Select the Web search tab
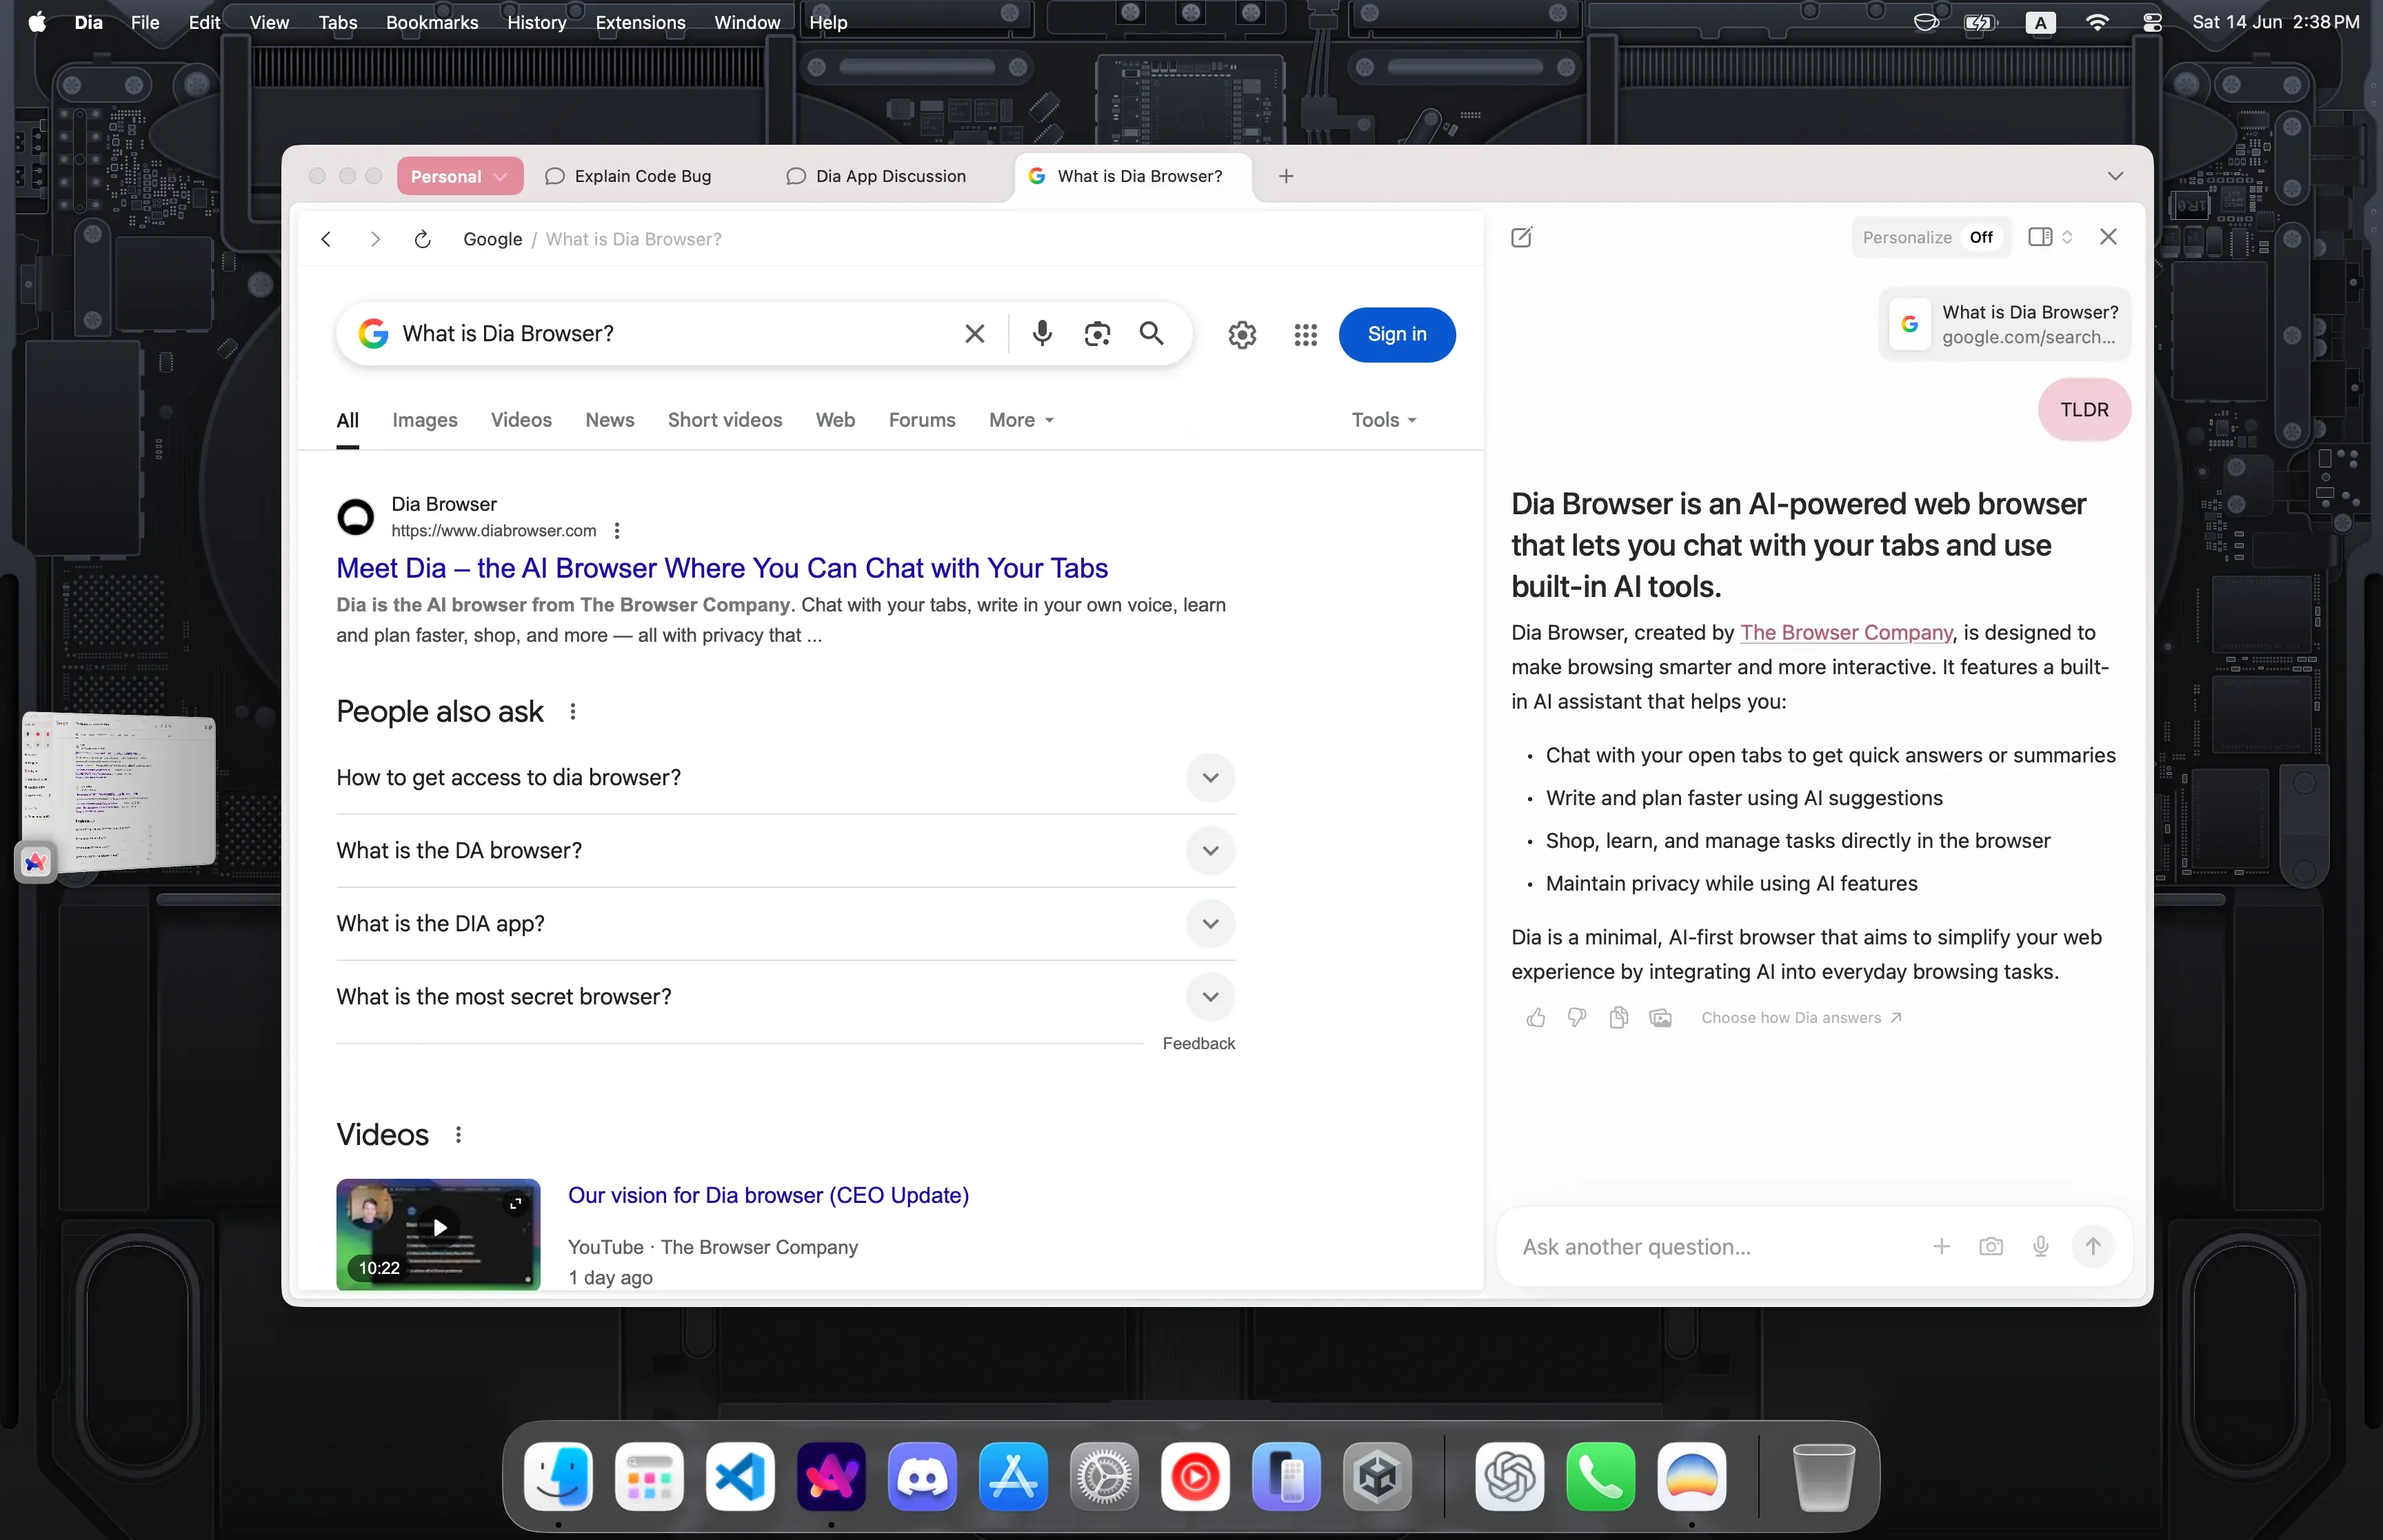The image size is (2383, 1540). (835, 420)
